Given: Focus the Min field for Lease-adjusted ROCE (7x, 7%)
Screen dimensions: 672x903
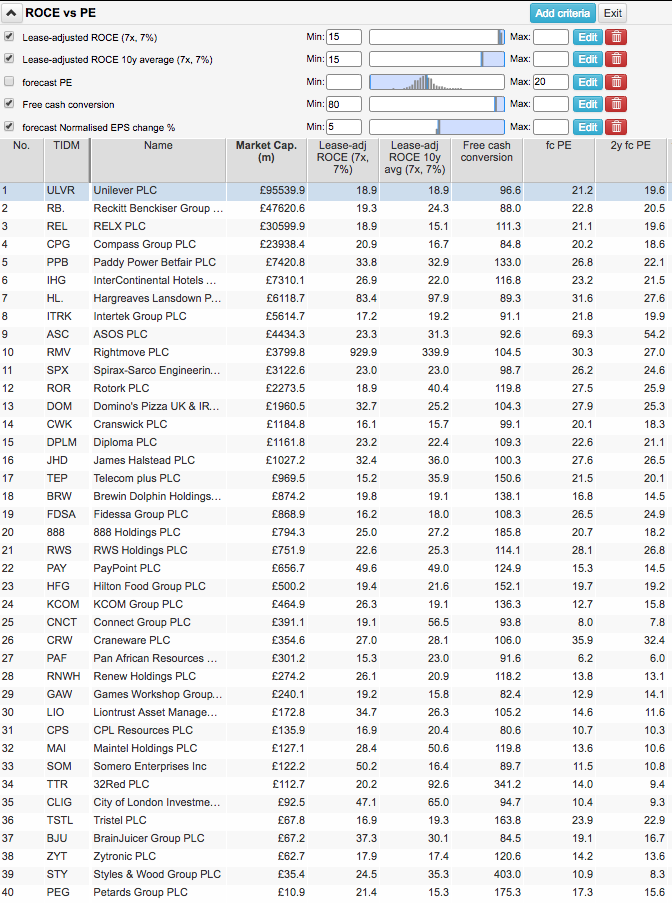Looking at the screenshot, I should point(344,37).
